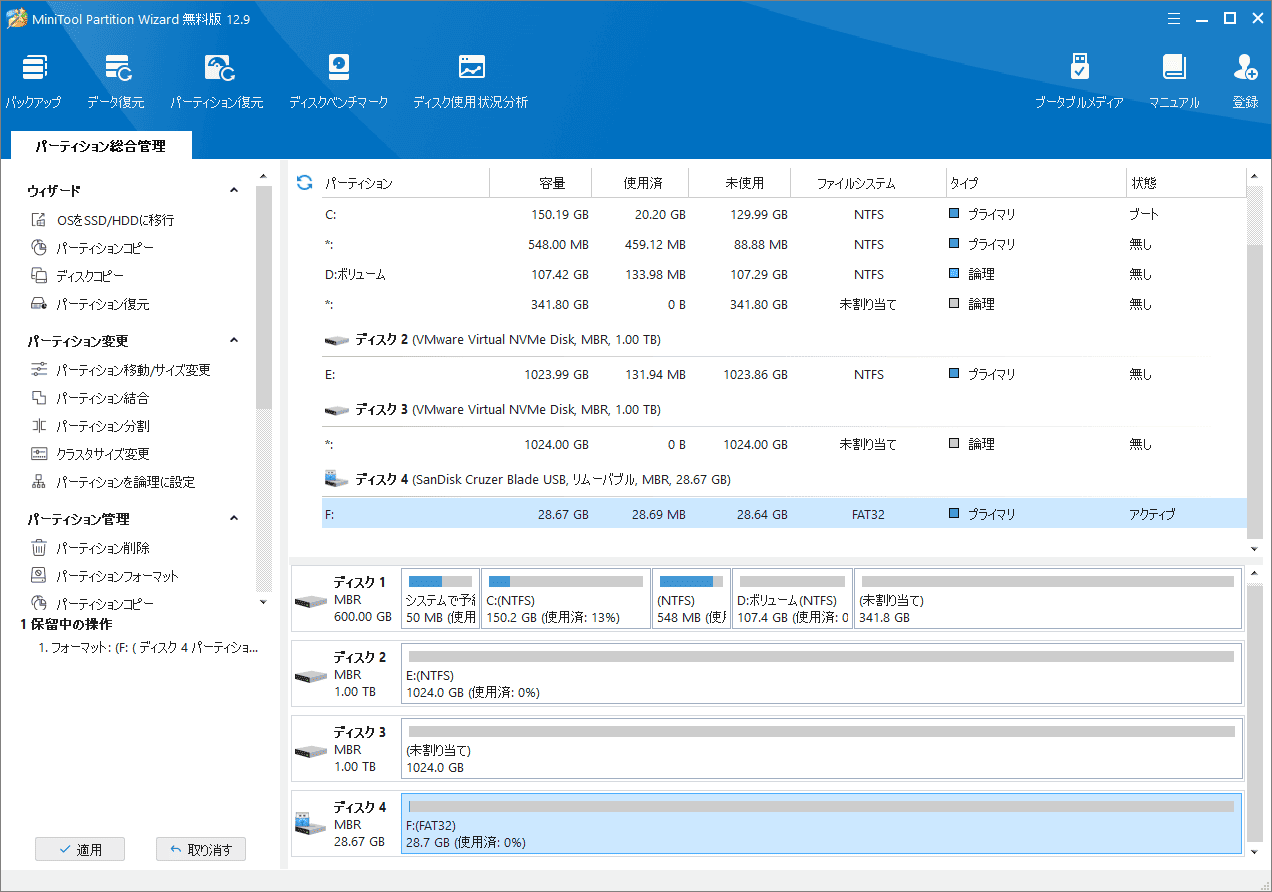Select ディスクコピー in the sidebar

(77, 276)
